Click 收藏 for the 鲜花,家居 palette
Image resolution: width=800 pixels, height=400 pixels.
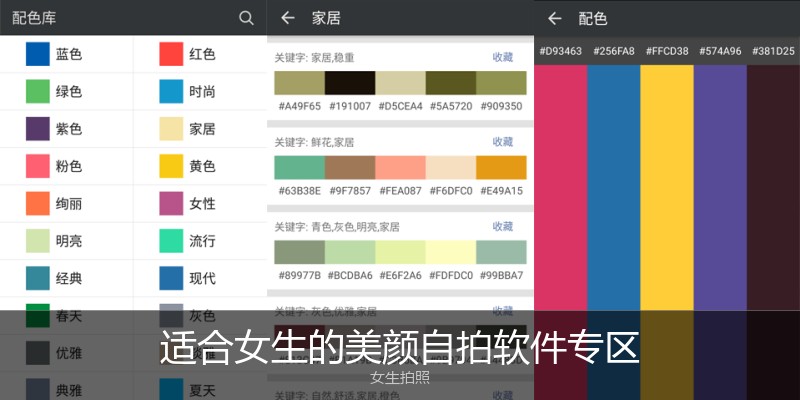[503, 142]
